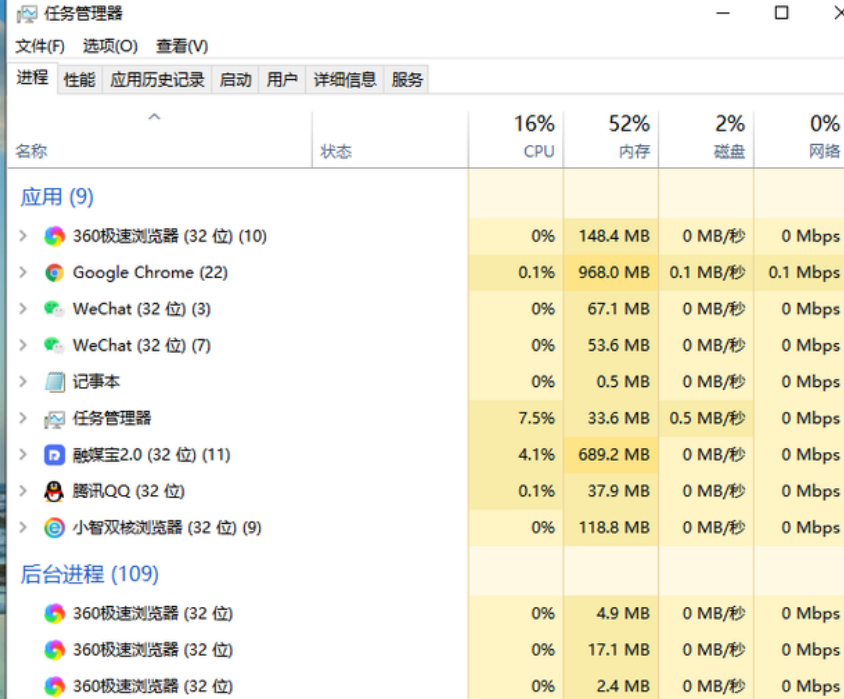Switch to the 详细信息 tab

(x=344, y=80)
